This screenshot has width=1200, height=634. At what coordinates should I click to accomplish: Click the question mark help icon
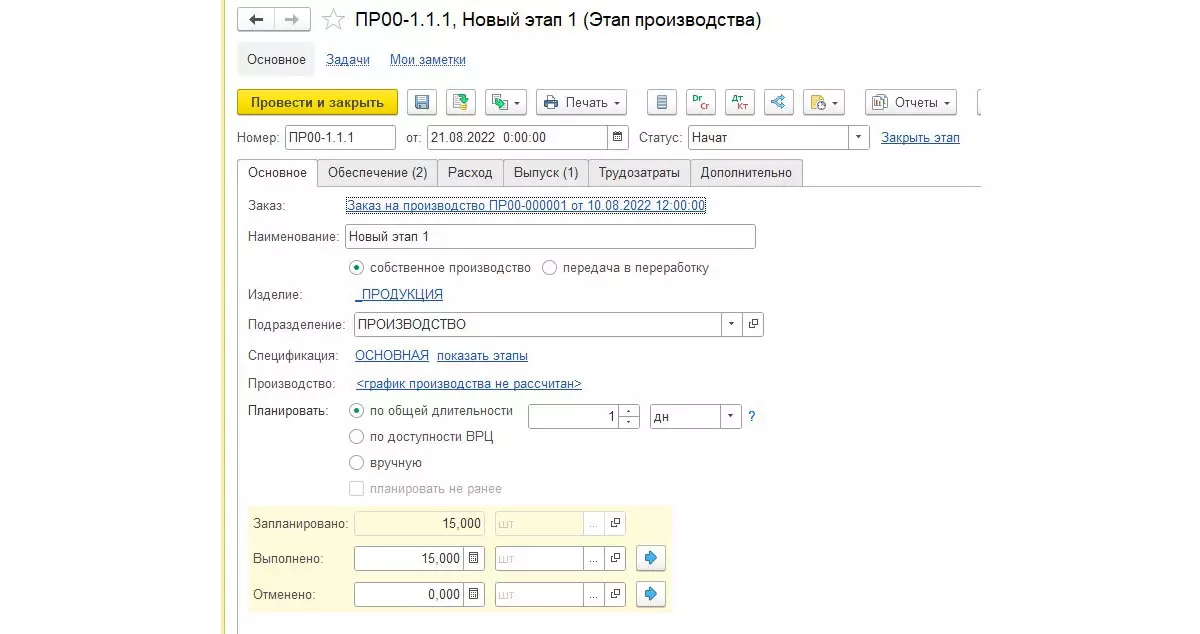click(x=752, y=416)
